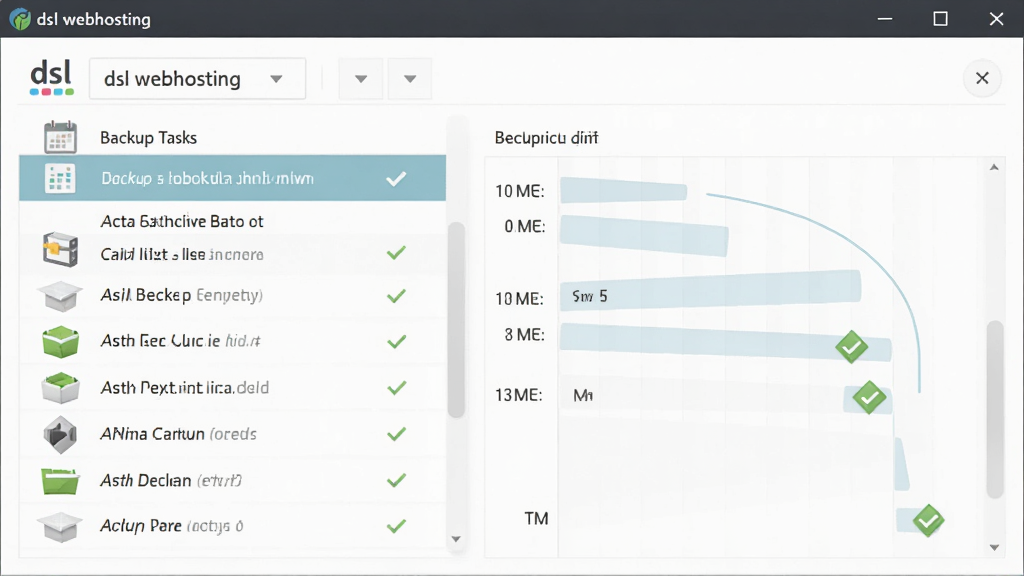This screenshot has width=1024, height=576.
Task: Click the open box icon beside 'Asth Pext.int'
Action: (60, 387)
